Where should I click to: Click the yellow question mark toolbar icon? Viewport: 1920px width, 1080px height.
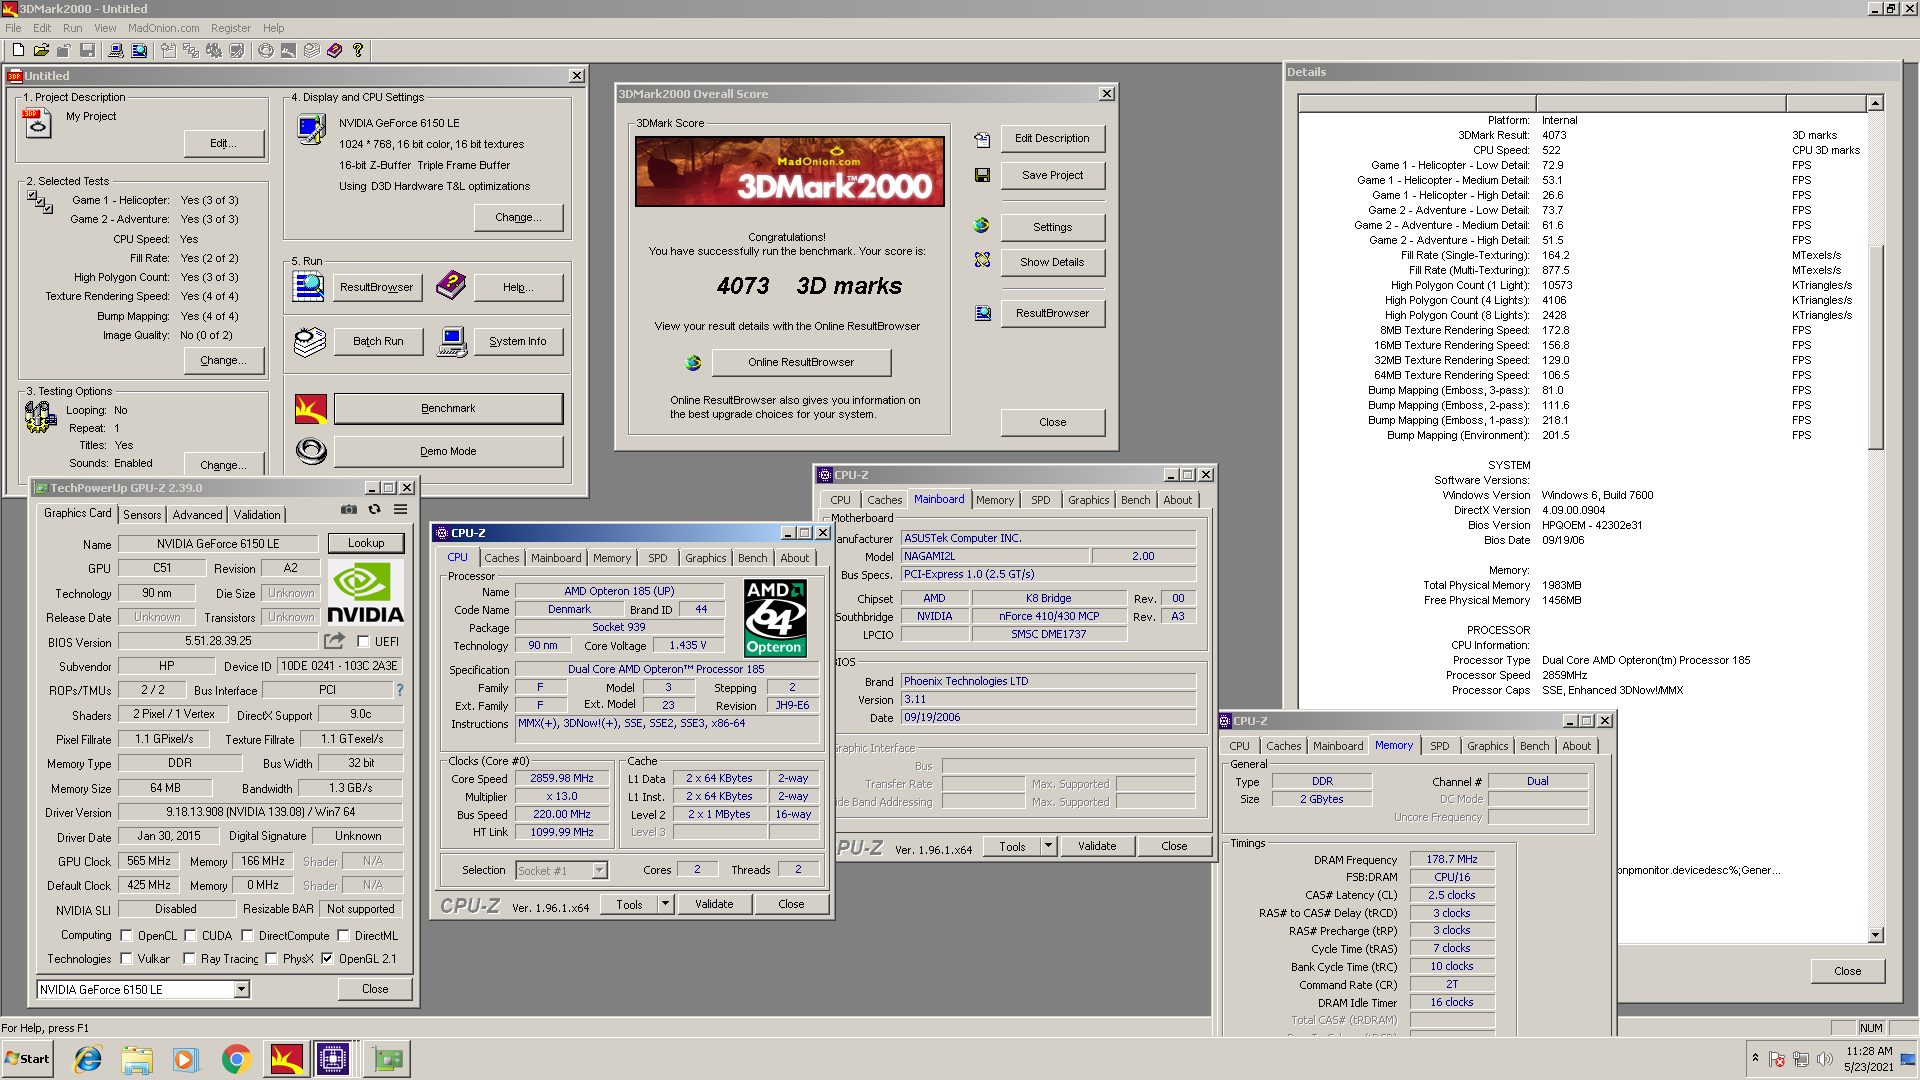357,50
